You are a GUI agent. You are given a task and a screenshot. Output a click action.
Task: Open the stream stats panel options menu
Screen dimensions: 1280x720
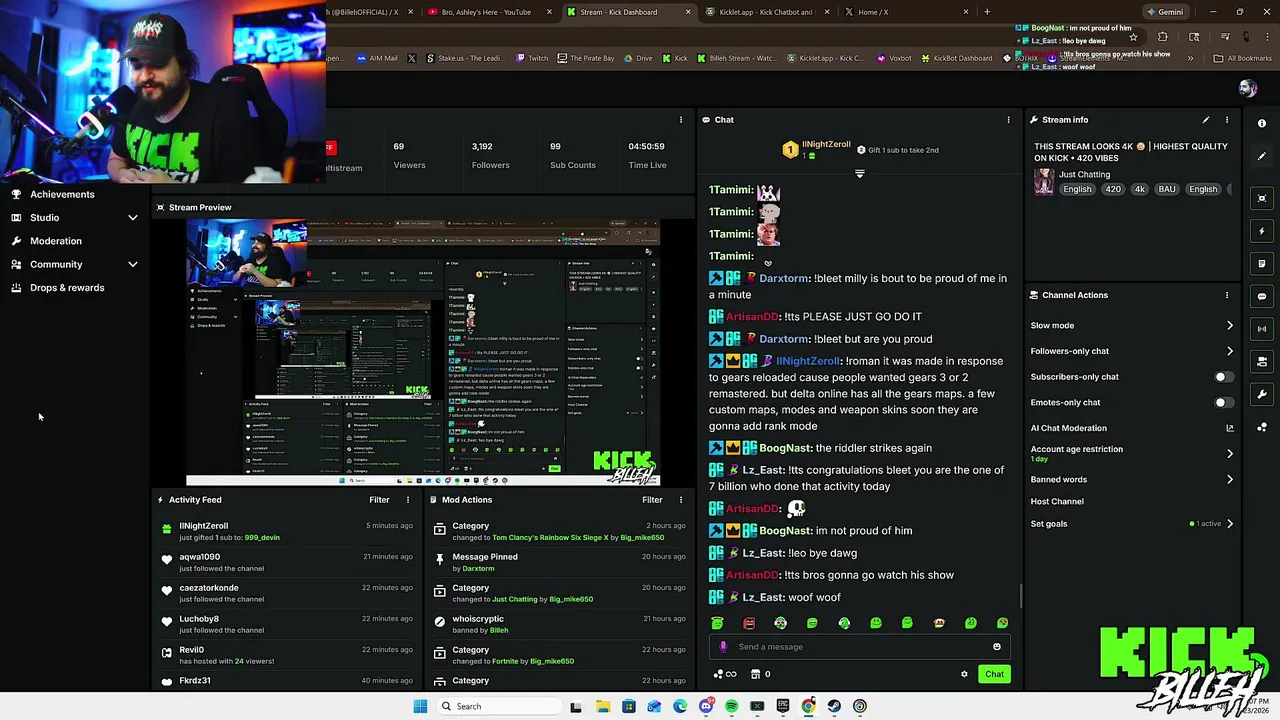[x=681, y=120]
